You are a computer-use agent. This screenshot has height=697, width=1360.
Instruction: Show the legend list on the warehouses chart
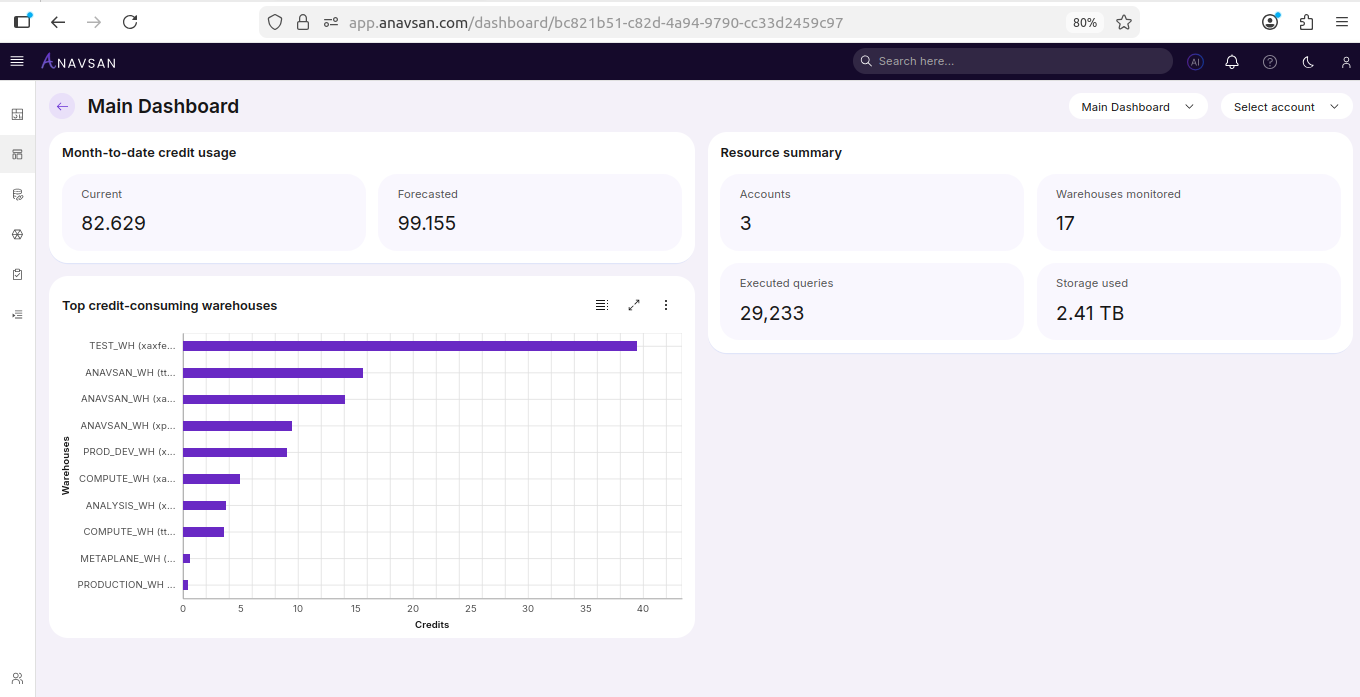coord(601,305)
